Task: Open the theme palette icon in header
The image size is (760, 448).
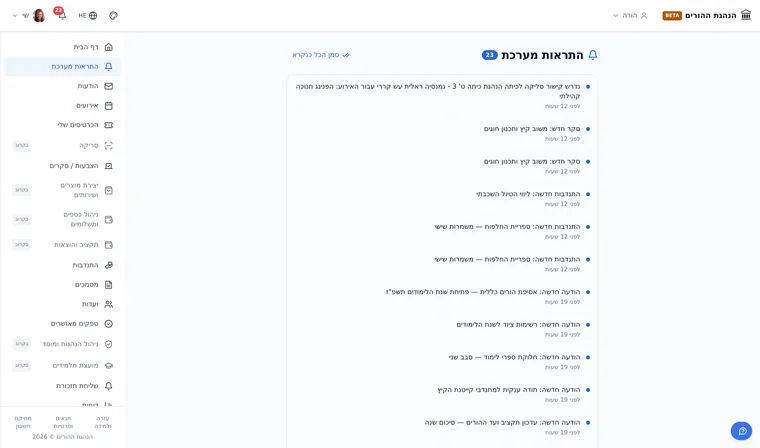Action: point(113,16)
